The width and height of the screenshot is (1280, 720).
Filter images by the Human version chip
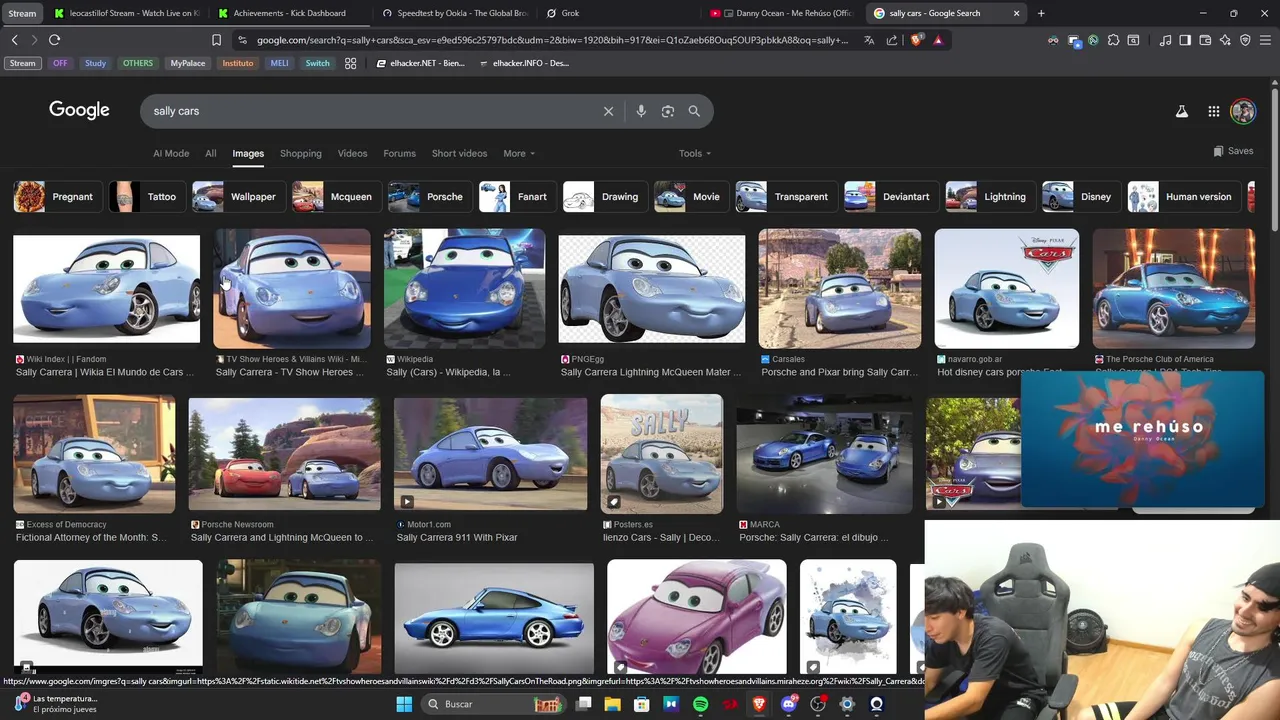click(x=1184, y=197)
